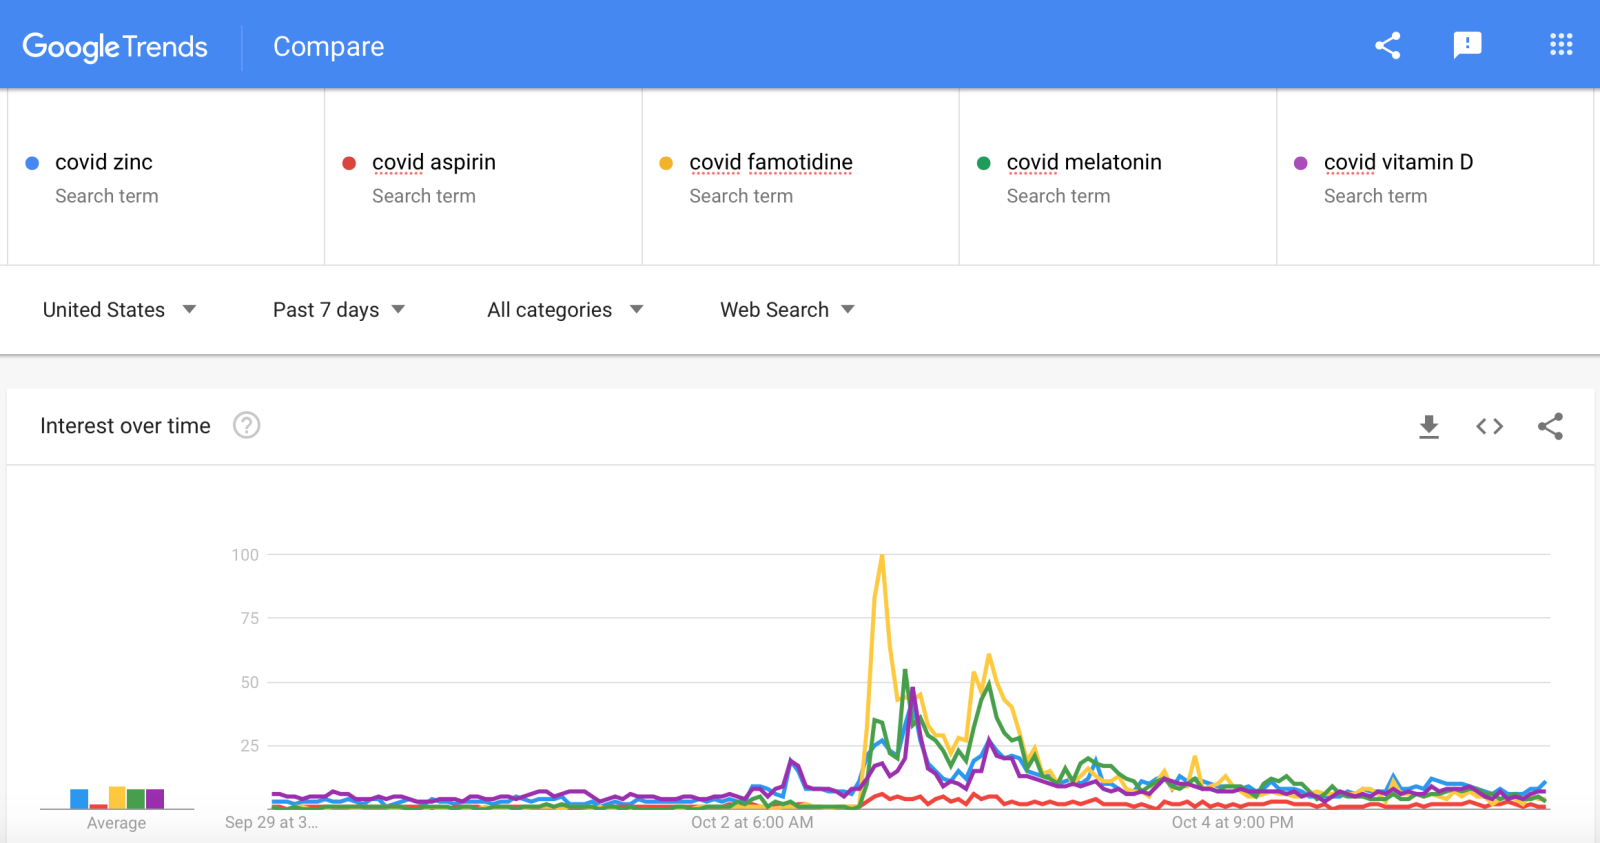This screenshot has height=843, width=1600.
Task: Open help for Interest over time
Action: [x=246, y=426]
